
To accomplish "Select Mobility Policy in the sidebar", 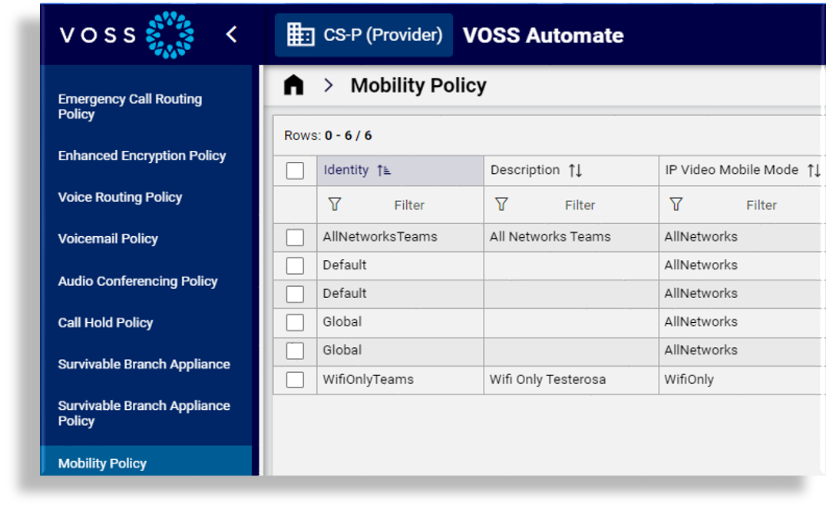I will click(x=146, y=463).
